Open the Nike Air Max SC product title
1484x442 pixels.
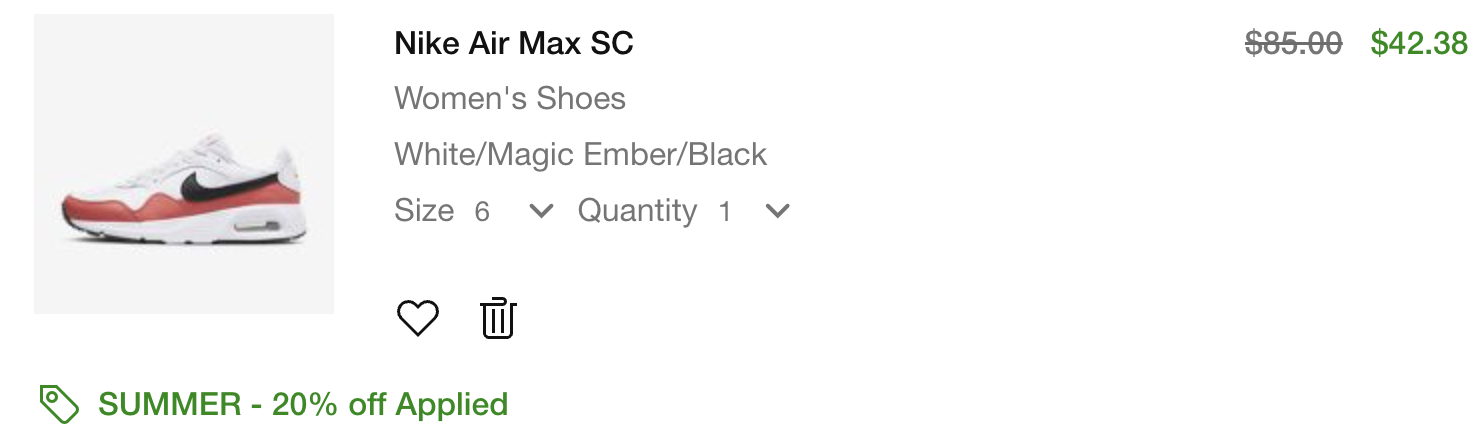[514, 43]
